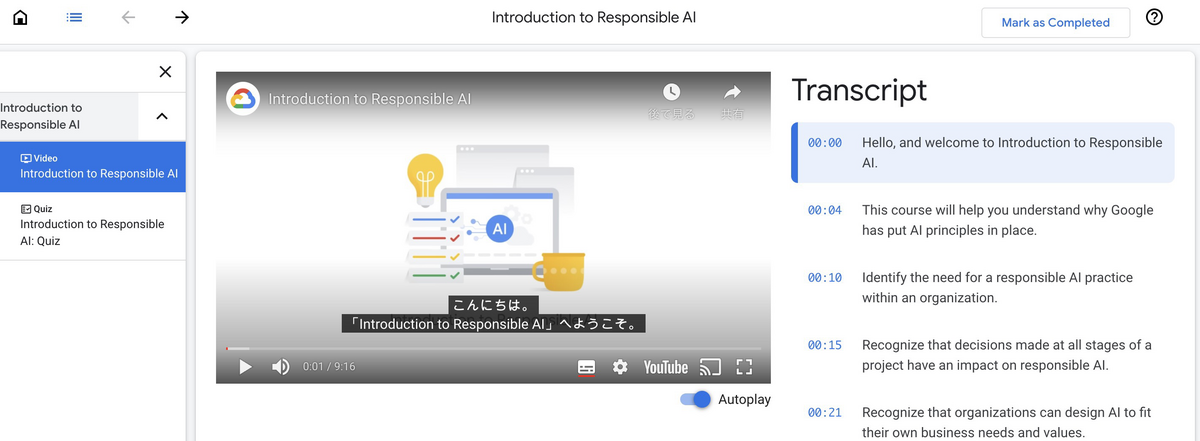Toggle subtitles in the video player
1200x441 pixels.
[x=587, y=367]
